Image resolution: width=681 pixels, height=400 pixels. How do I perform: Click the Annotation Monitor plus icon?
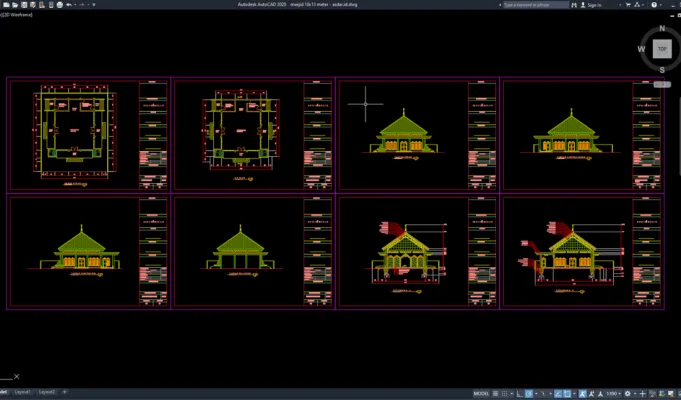click(x=642, y=394)
